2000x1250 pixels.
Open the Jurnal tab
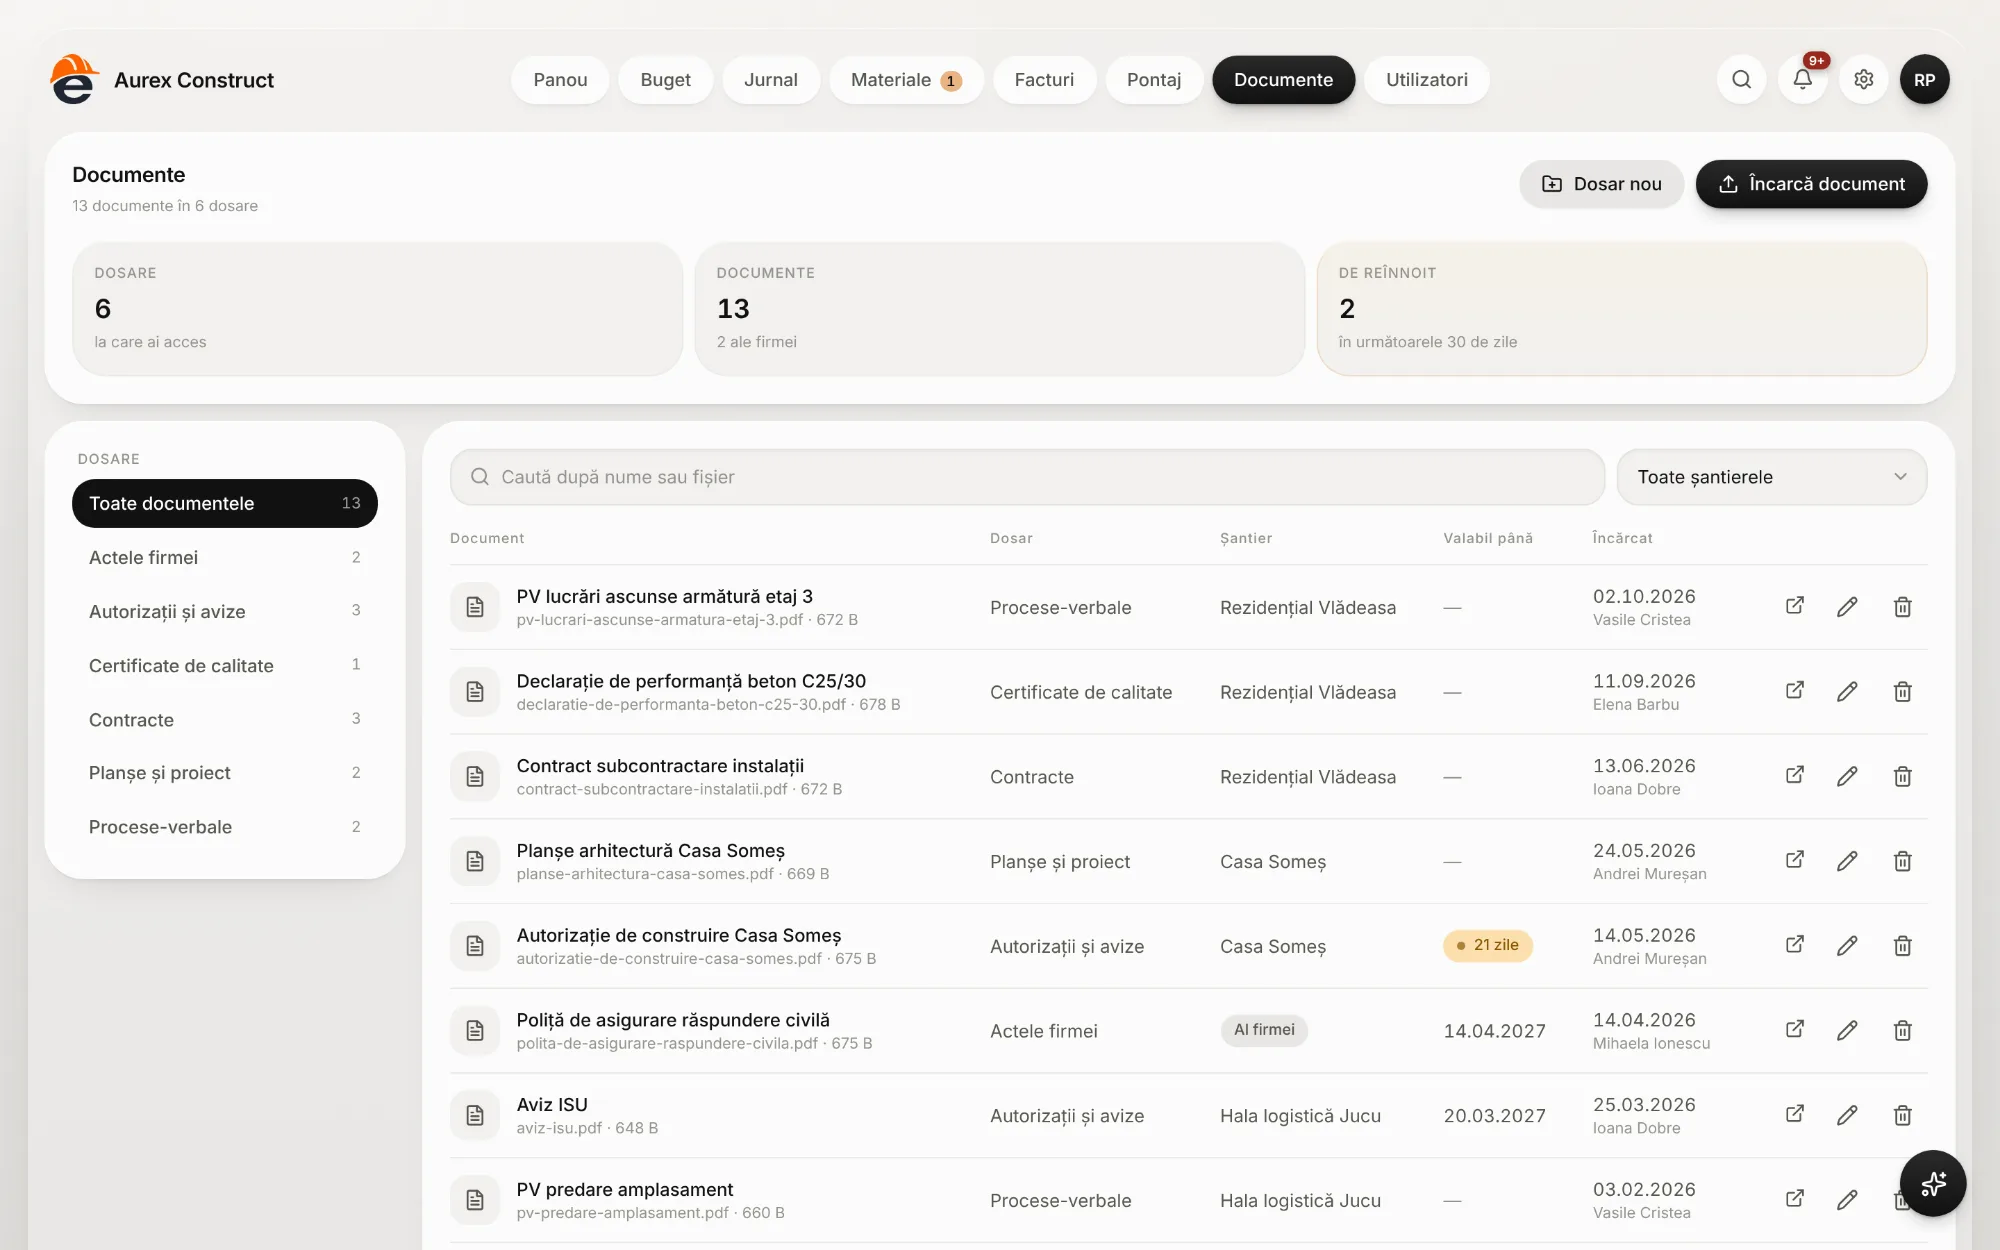(770, 80)
